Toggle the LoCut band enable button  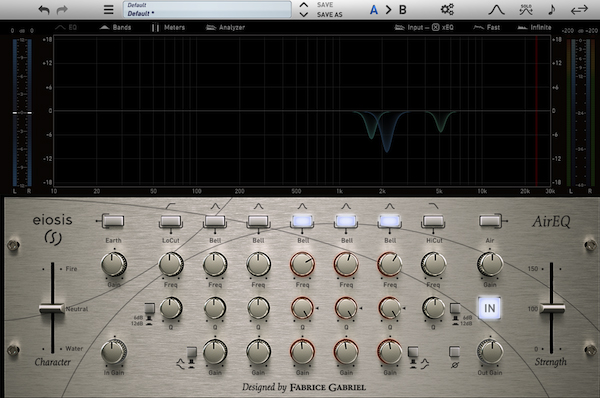(x=171, y=221)
